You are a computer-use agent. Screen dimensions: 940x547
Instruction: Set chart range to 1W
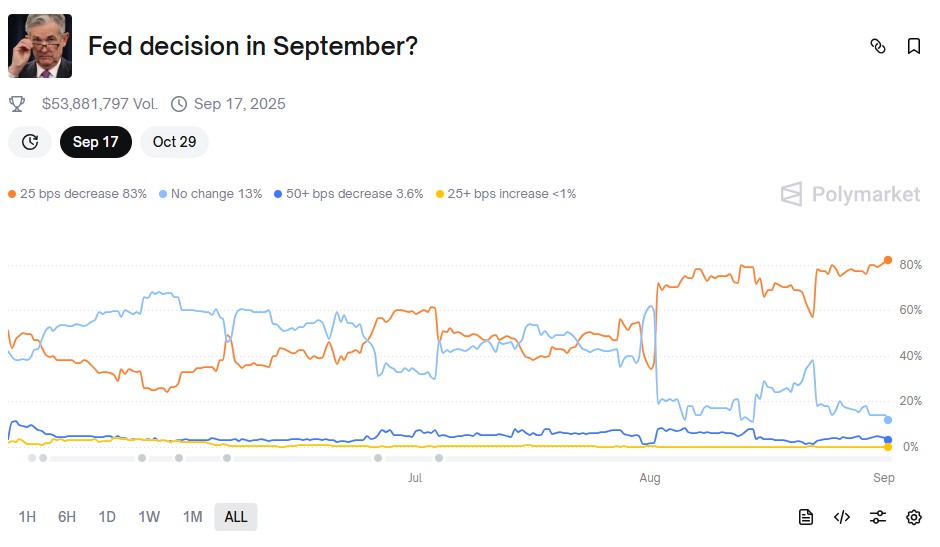pyautogui.click(x=149, y=517)
